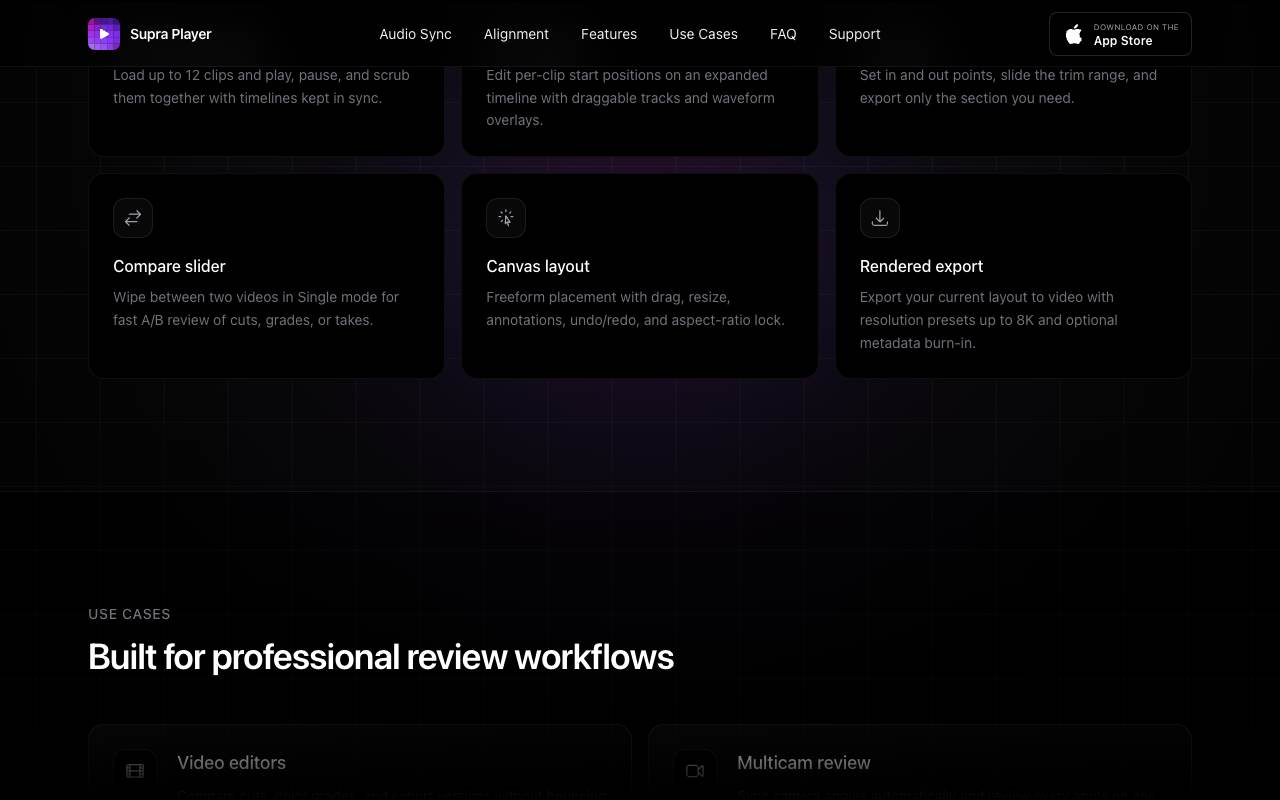Select the Rendered export card title
The image size is (1280, 800).
pyautogui.click(x=921, y=266)
